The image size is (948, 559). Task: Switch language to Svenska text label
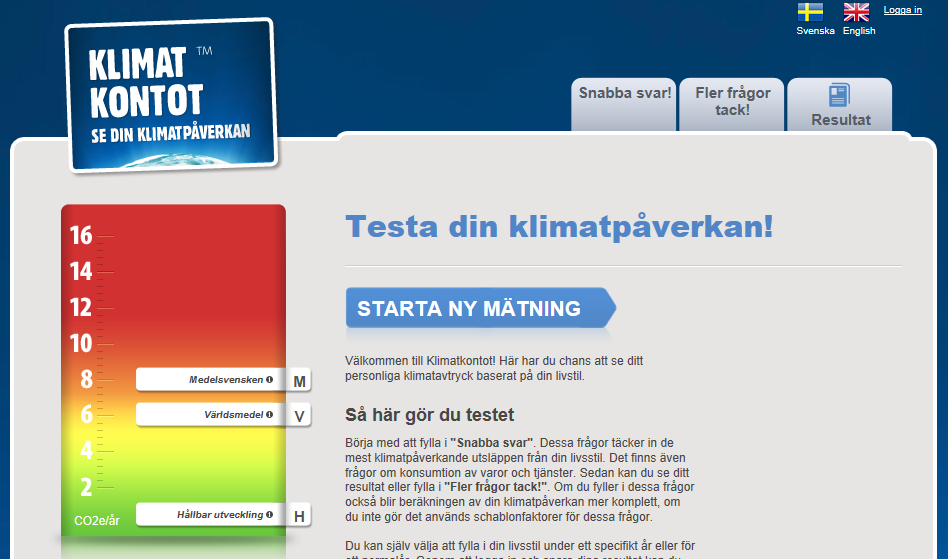815,31
